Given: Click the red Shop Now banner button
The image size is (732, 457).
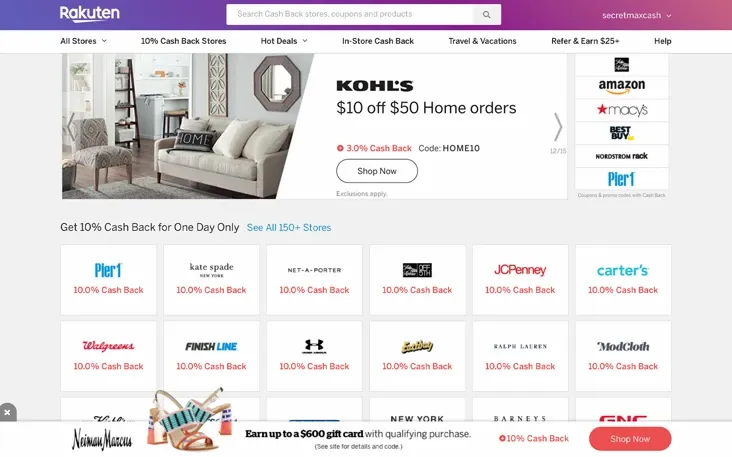Looking at the screenshot, I should pos(630,439).
